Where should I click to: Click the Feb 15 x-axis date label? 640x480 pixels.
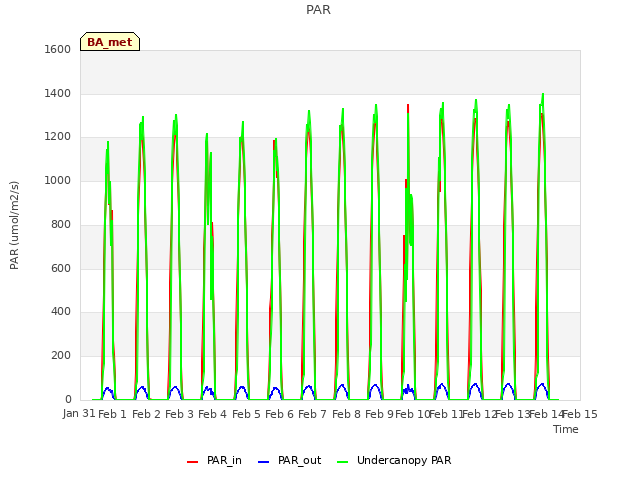click(580, 414)
